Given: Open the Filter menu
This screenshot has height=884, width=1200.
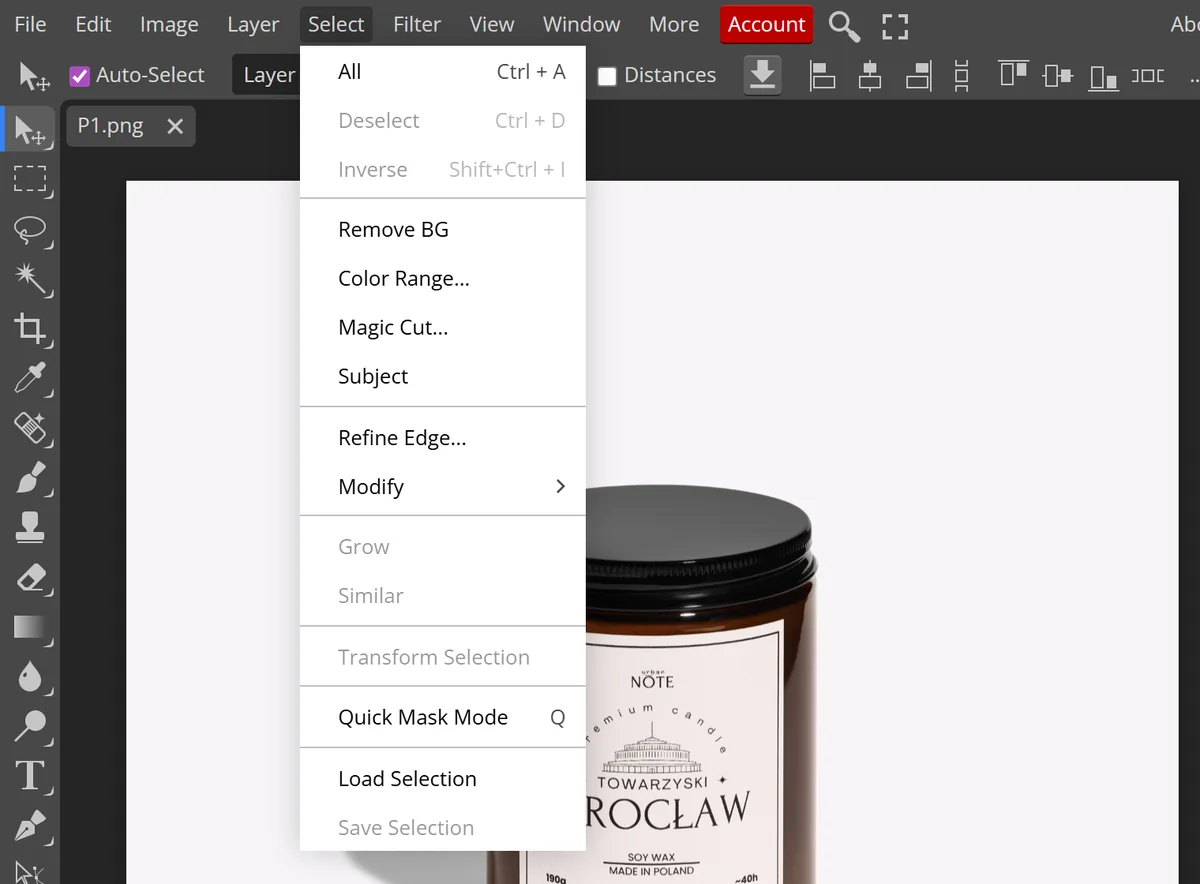Looking at the screenshot, I should pos(417,24).
